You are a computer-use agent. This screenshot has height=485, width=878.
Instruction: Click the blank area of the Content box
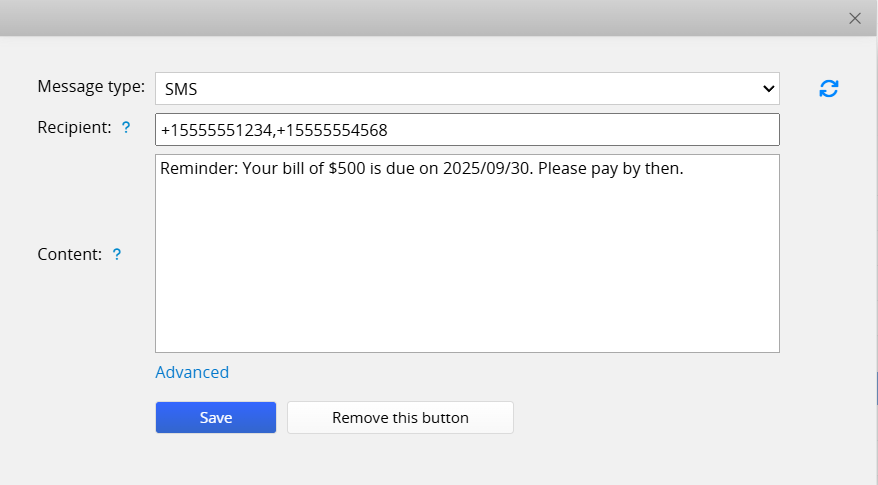(467, 270)
